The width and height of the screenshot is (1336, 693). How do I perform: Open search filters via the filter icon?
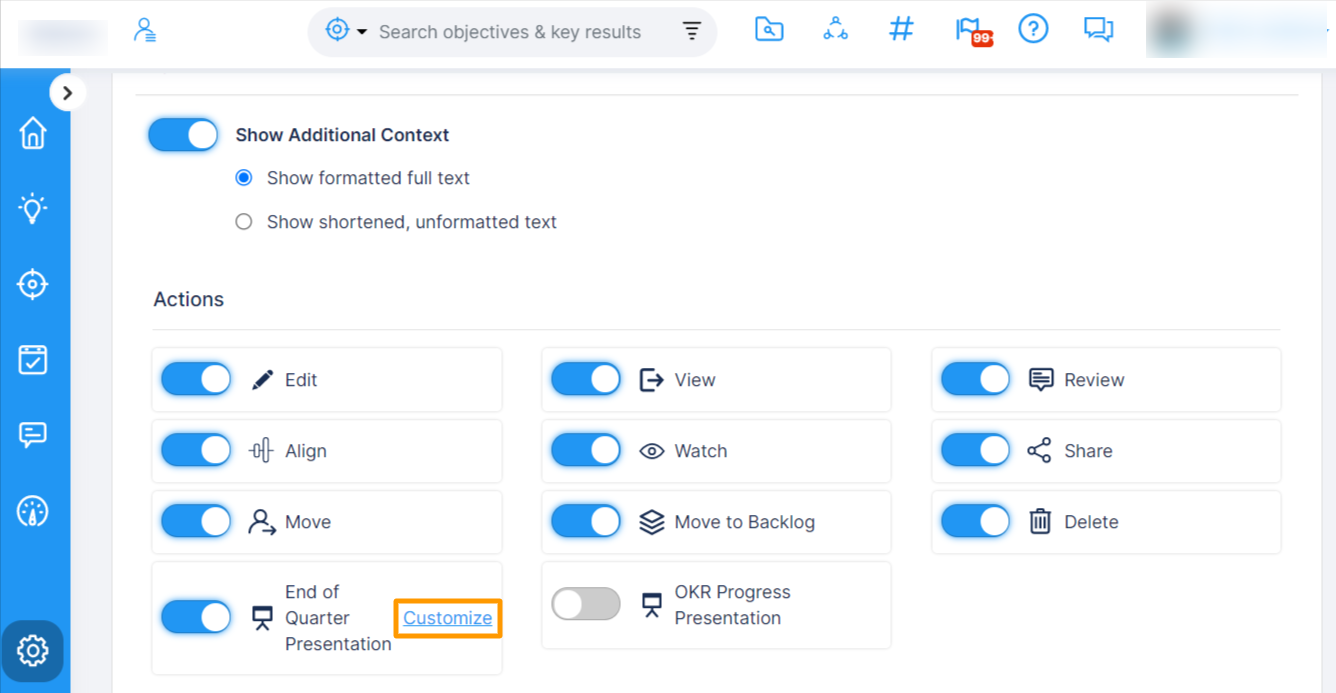(692, 30)
